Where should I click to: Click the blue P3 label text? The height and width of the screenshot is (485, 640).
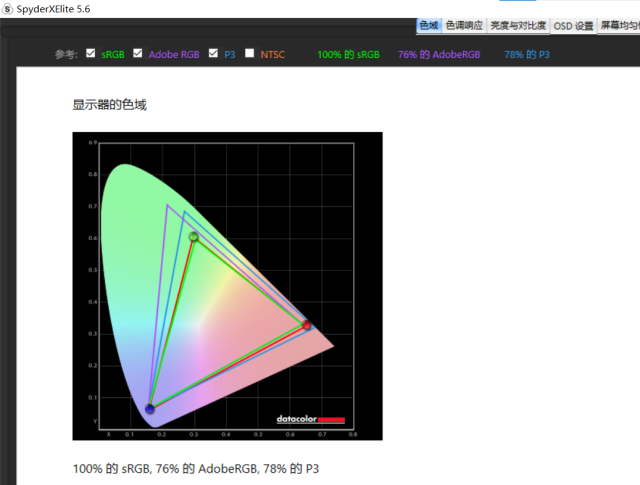pos(230,54)
